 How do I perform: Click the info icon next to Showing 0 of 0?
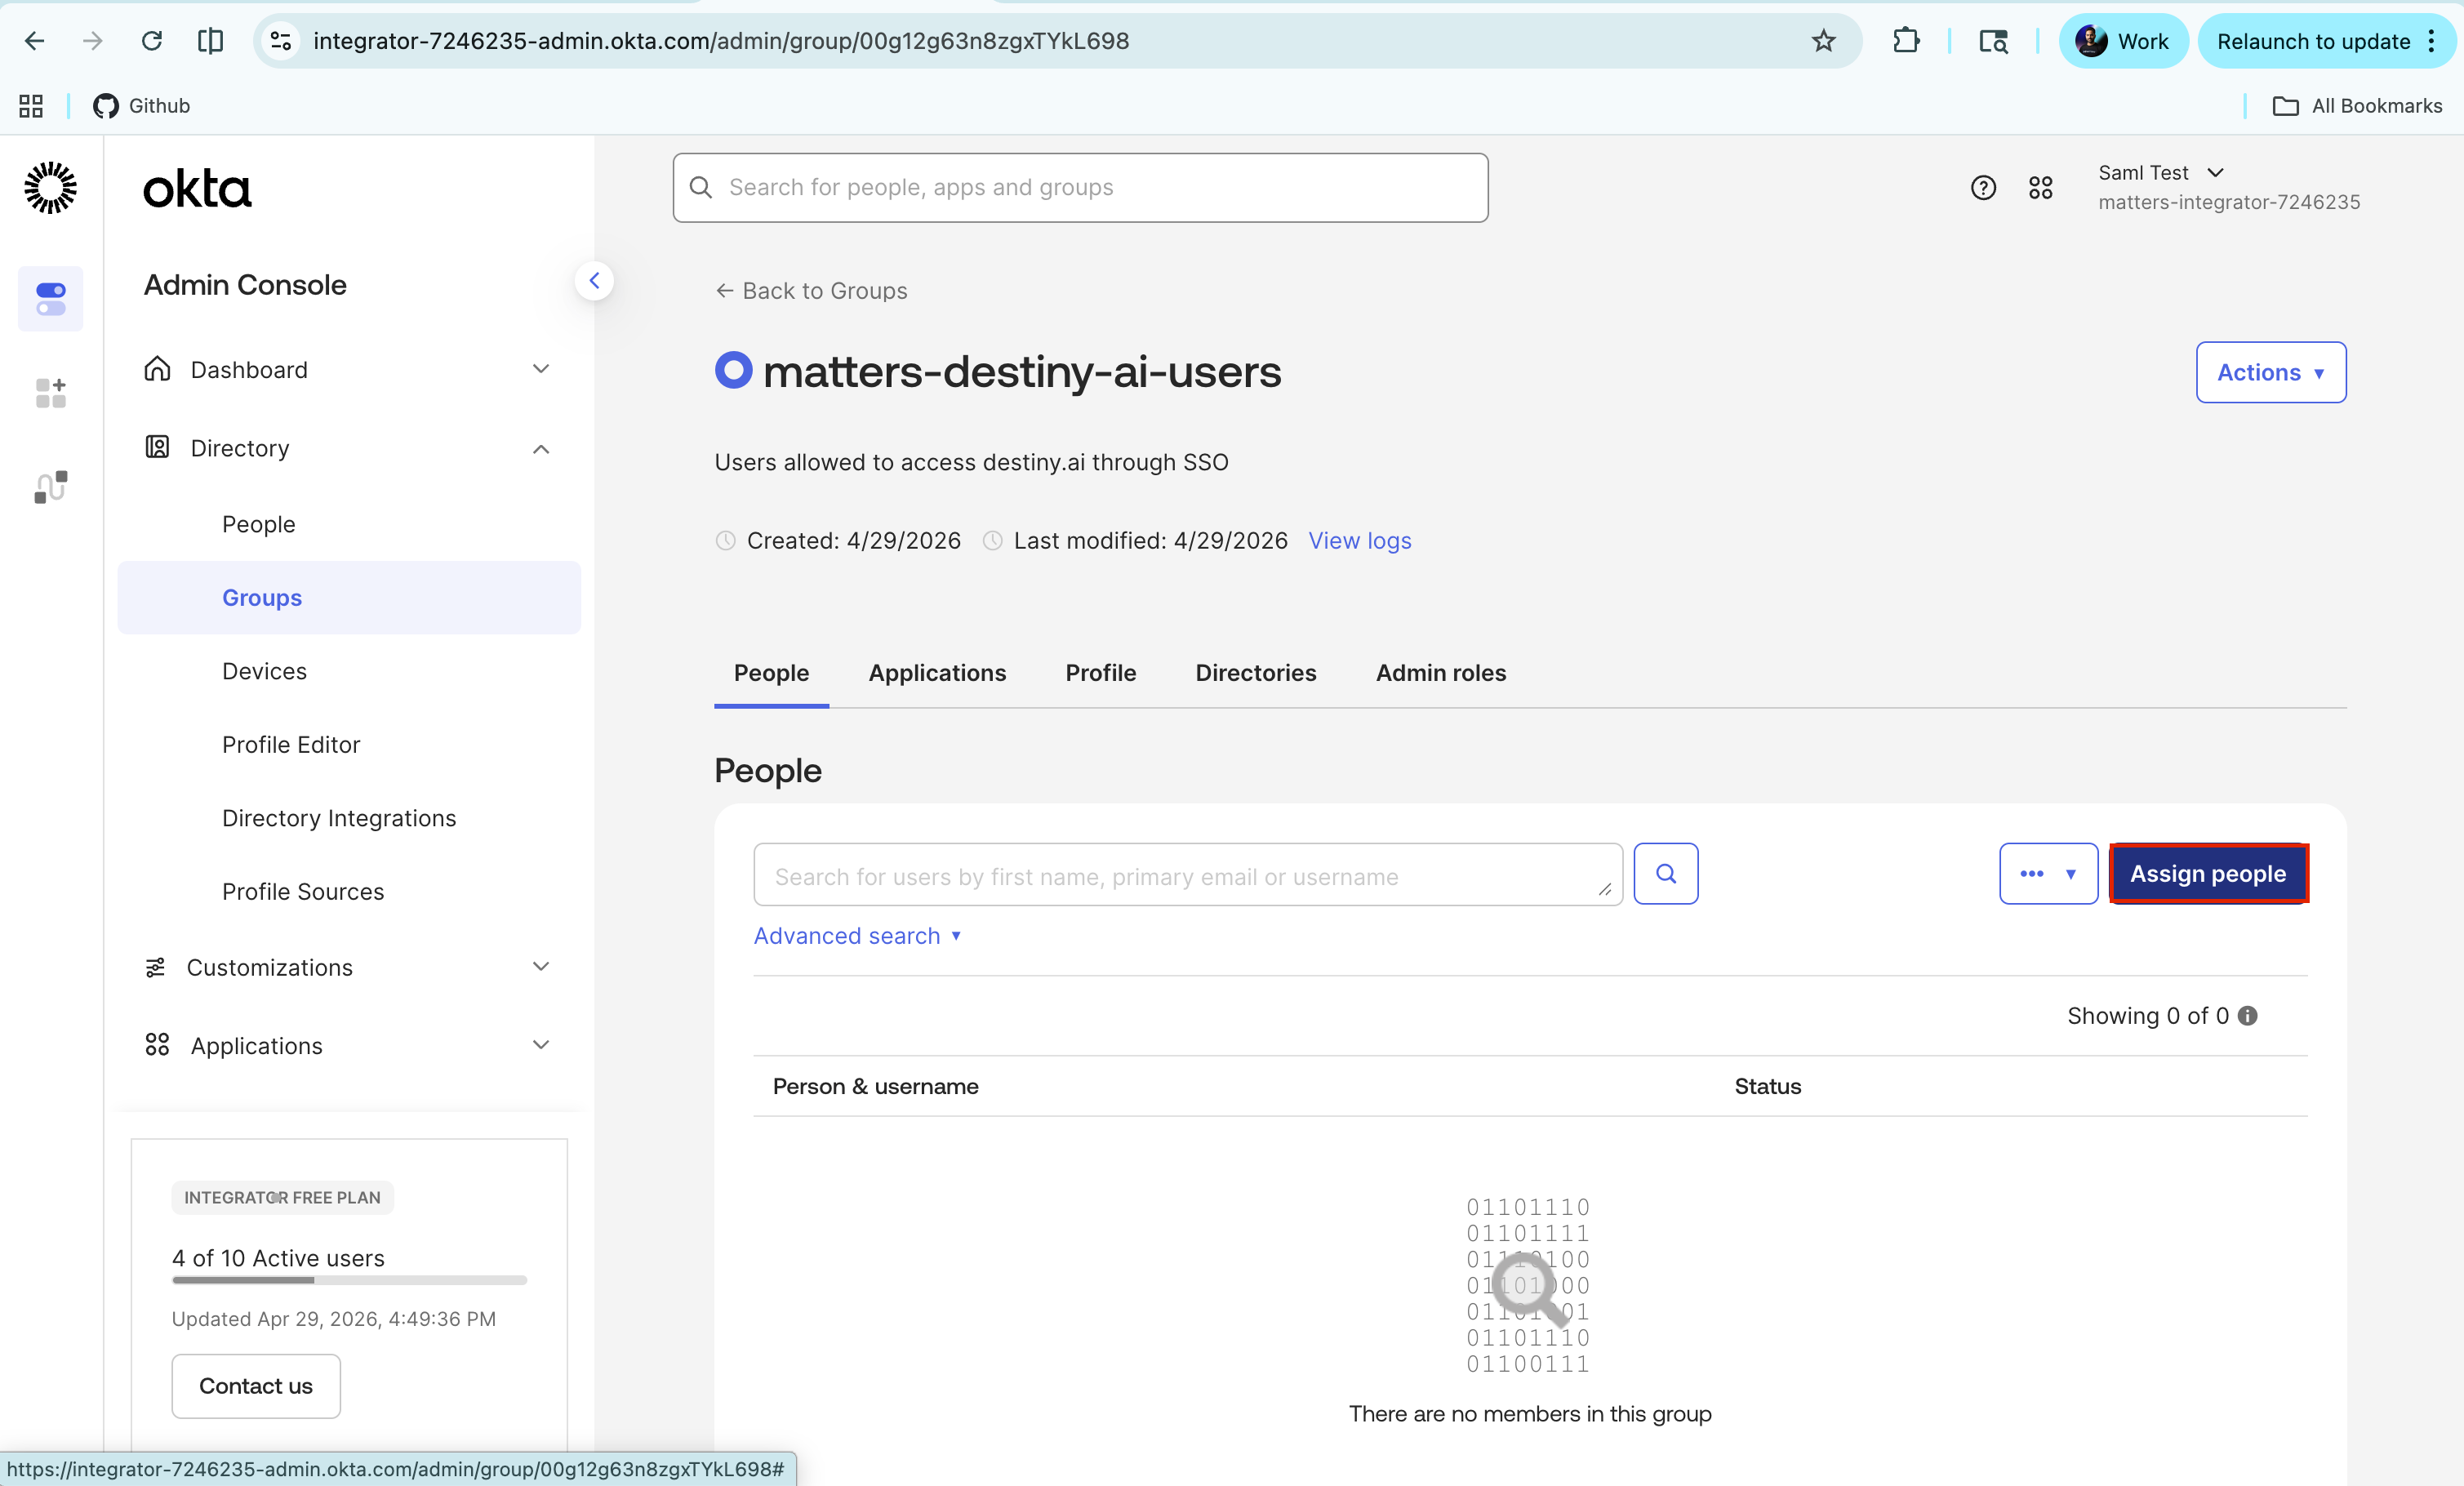tap(2247, 1016)
